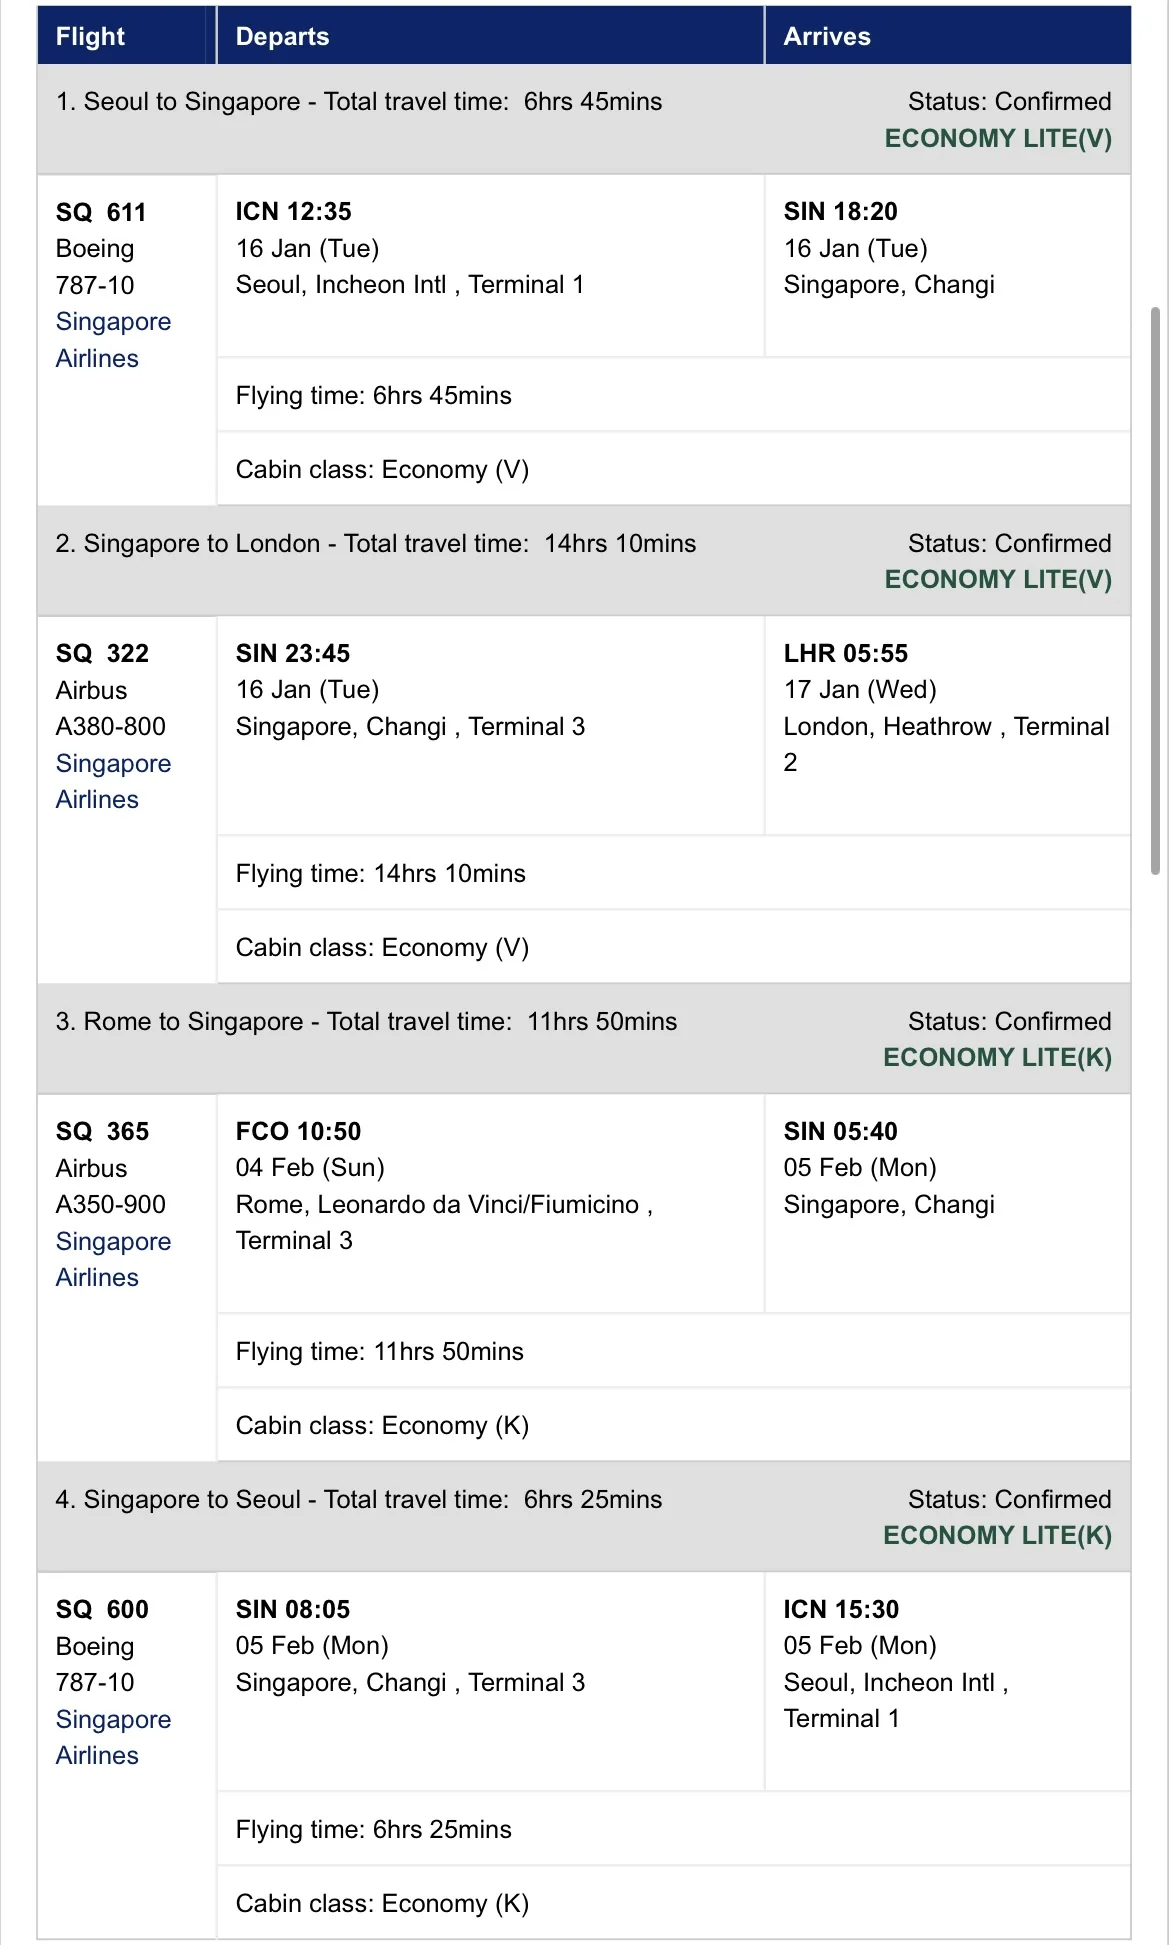The height and width of the screenshot is (1945, 1169).
Task: Select the Rome to Singapore segment heading
Action: pyautogui.click(x=366, y=1022)
